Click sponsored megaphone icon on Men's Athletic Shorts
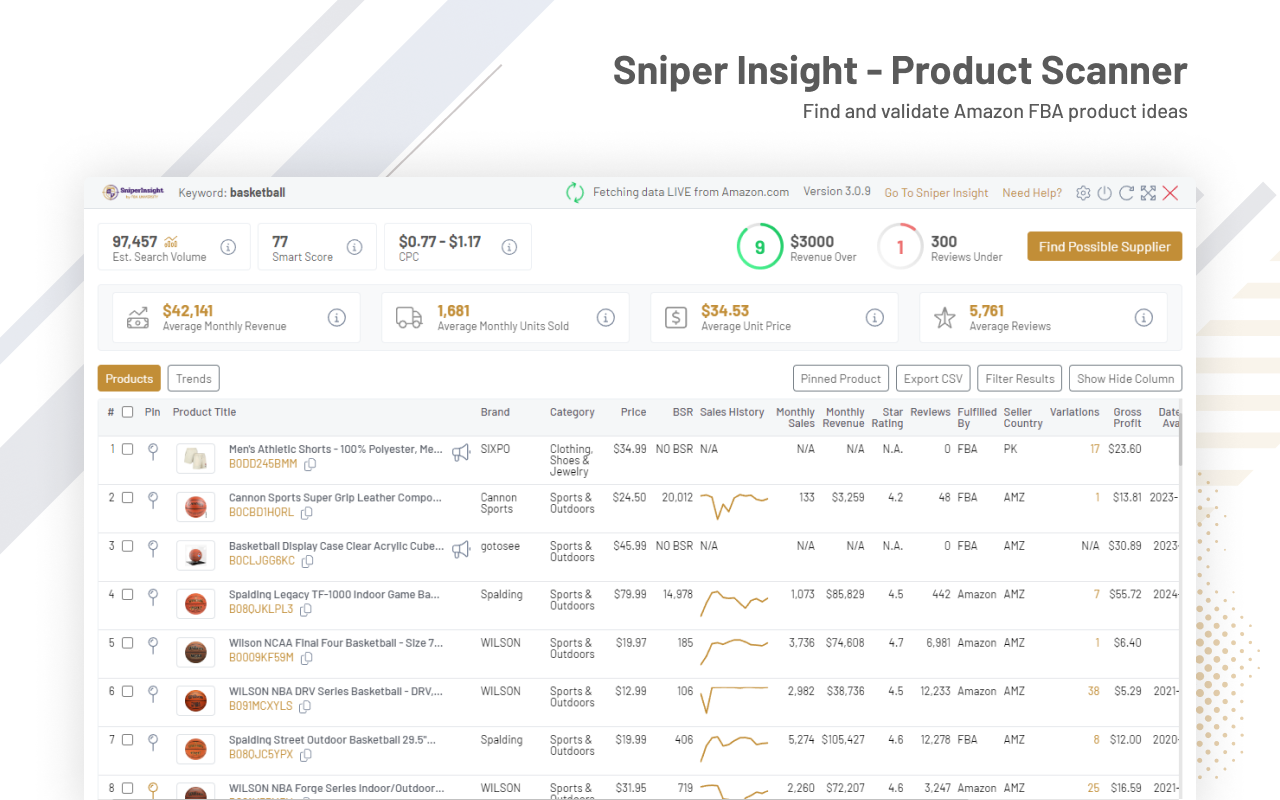 [x=461, y=453]
